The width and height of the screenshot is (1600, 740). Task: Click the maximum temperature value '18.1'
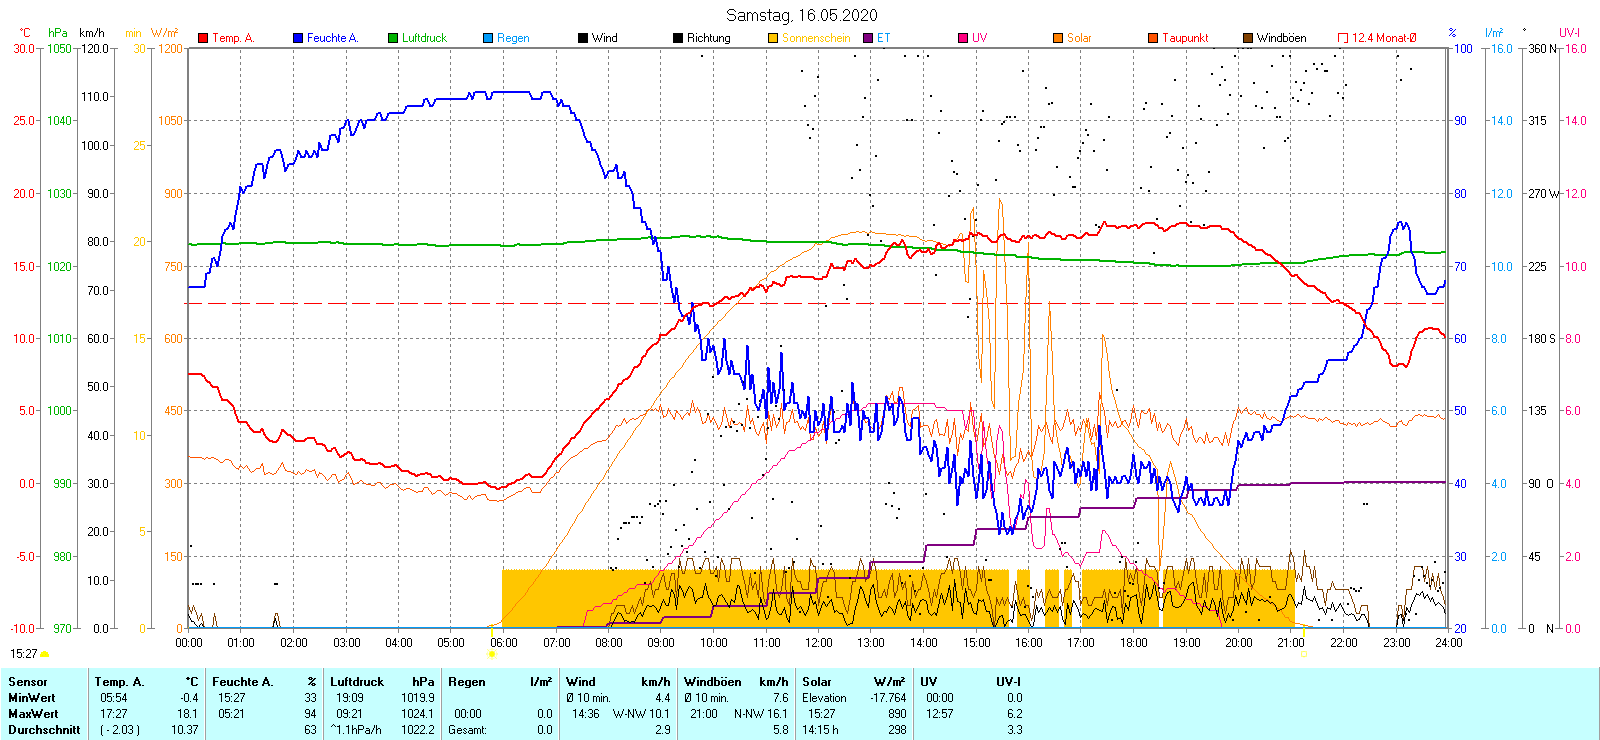tap(188, 714)
